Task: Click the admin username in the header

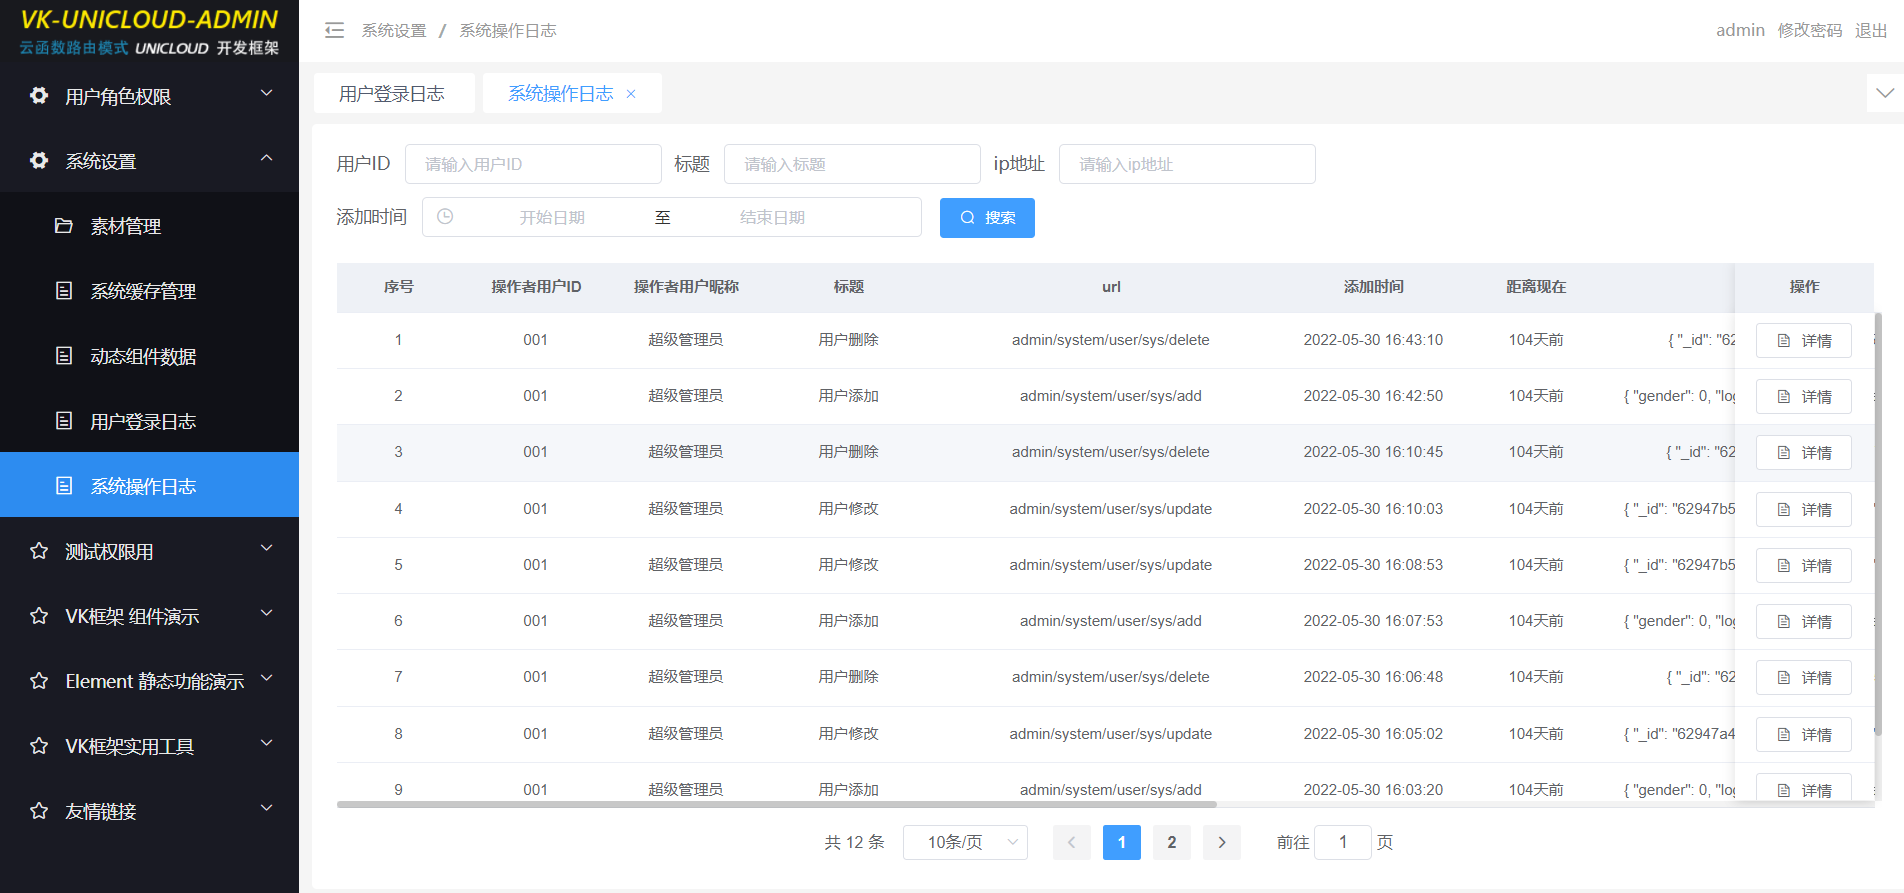Action: click(1740, 30)
